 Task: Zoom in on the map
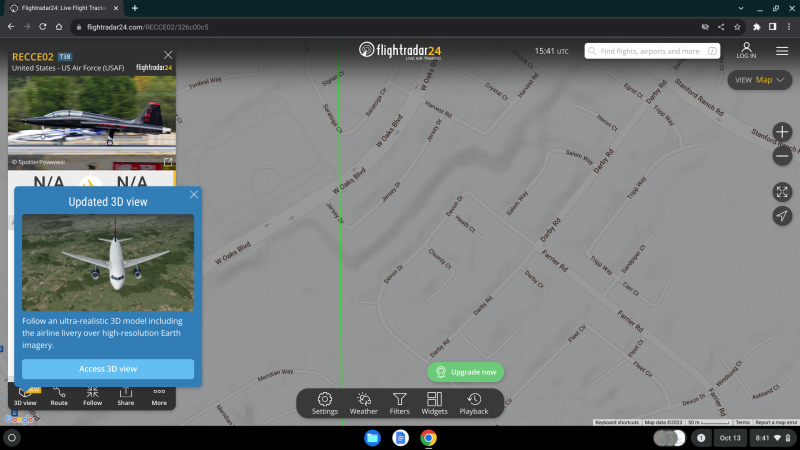tap(782, 132)
